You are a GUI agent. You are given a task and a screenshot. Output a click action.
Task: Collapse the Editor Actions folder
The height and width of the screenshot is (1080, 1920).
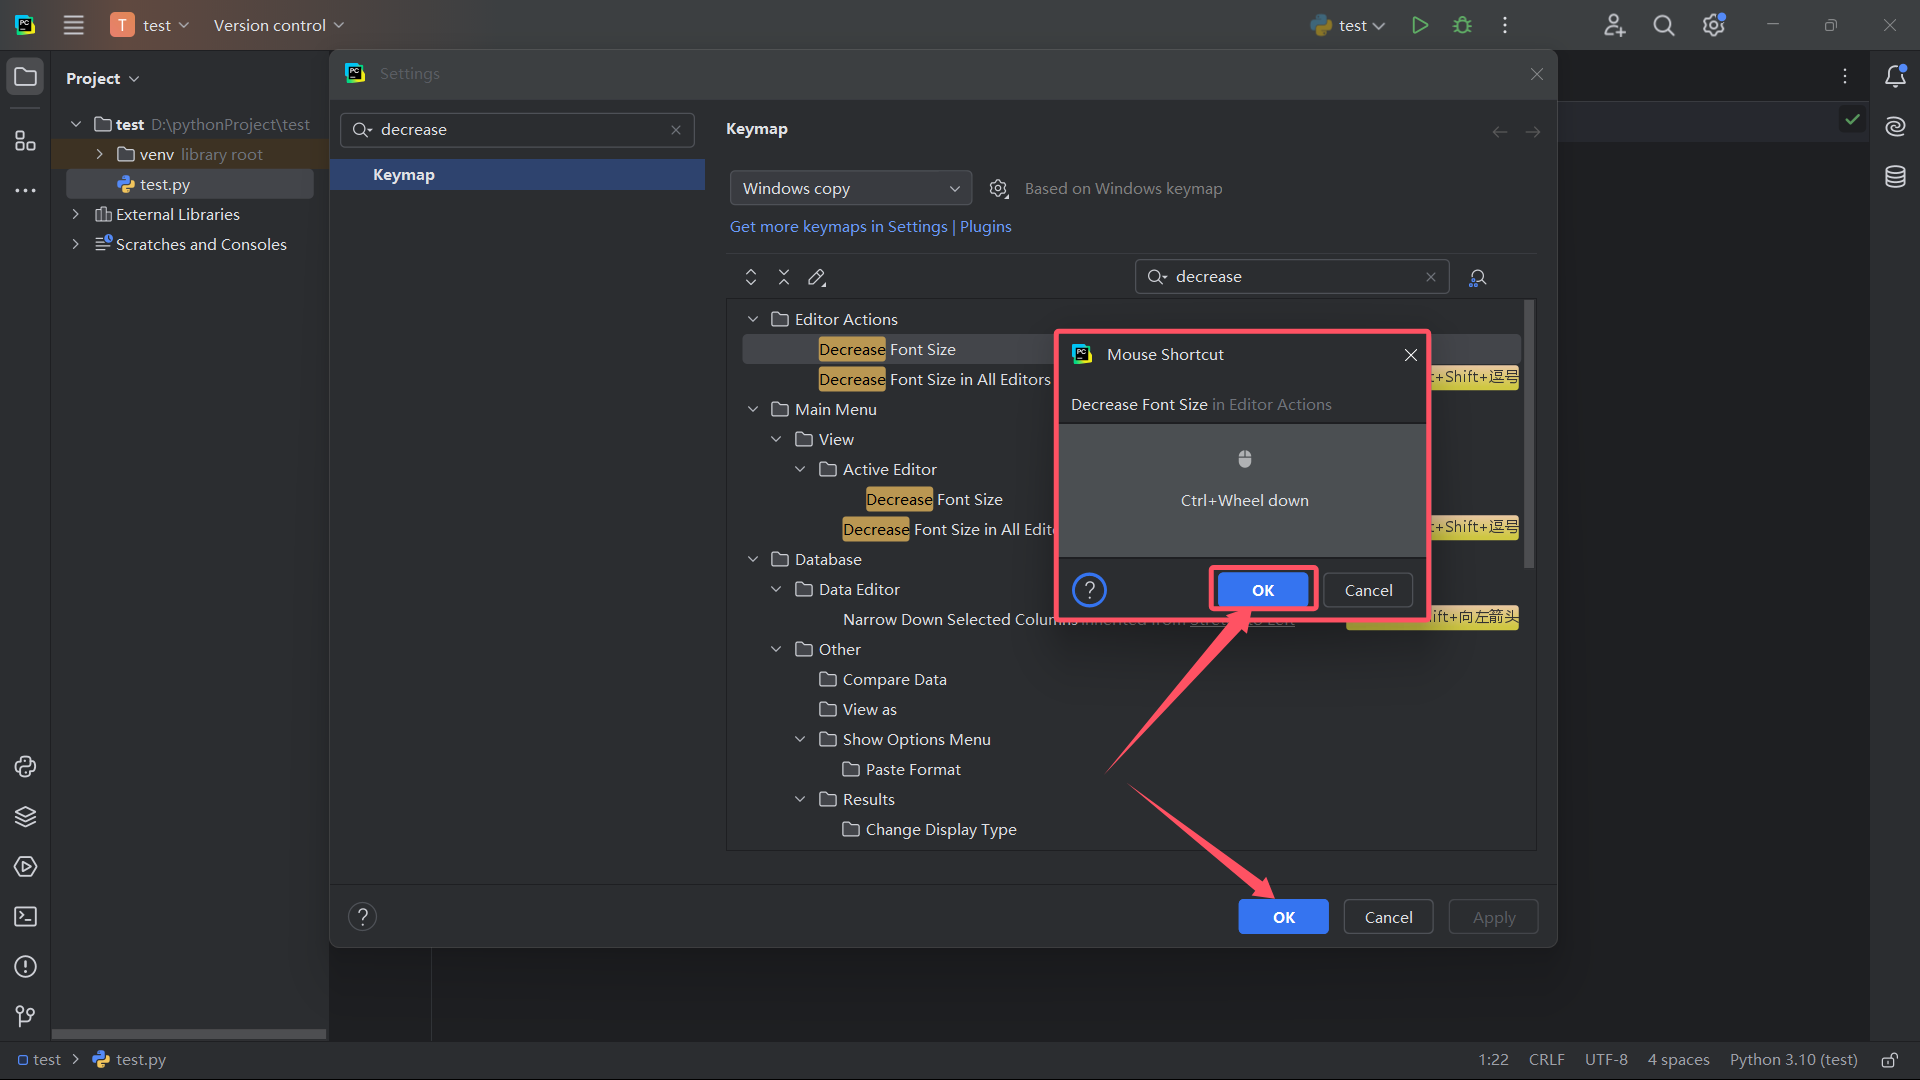753,319
